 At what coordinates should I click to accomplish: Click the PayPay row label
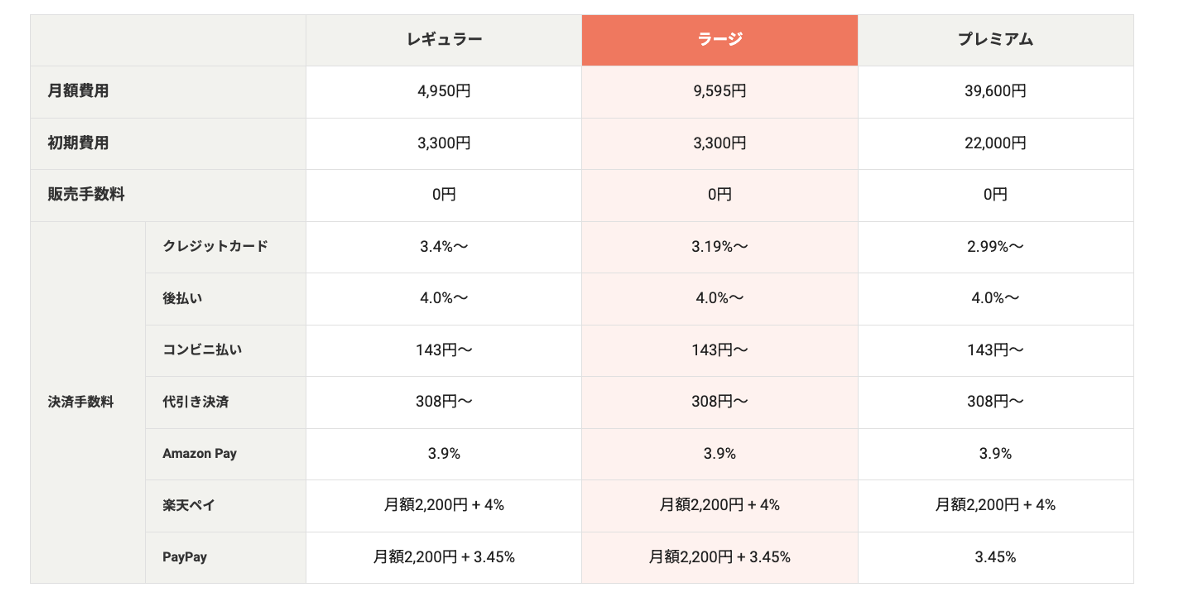point(185,557)
